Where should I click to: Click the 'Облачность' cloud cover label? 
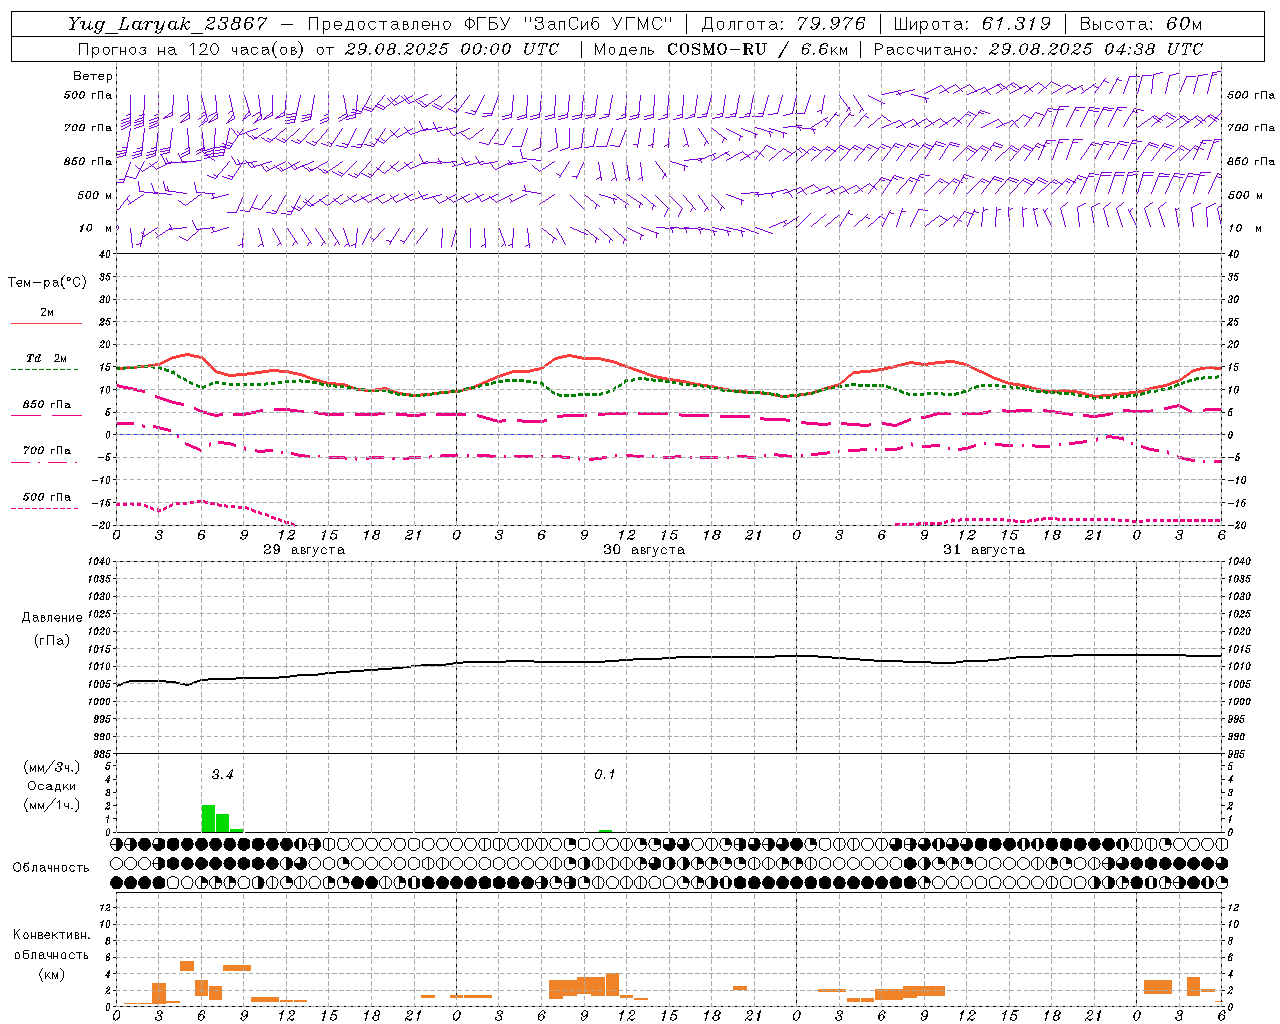coord(50,867)
